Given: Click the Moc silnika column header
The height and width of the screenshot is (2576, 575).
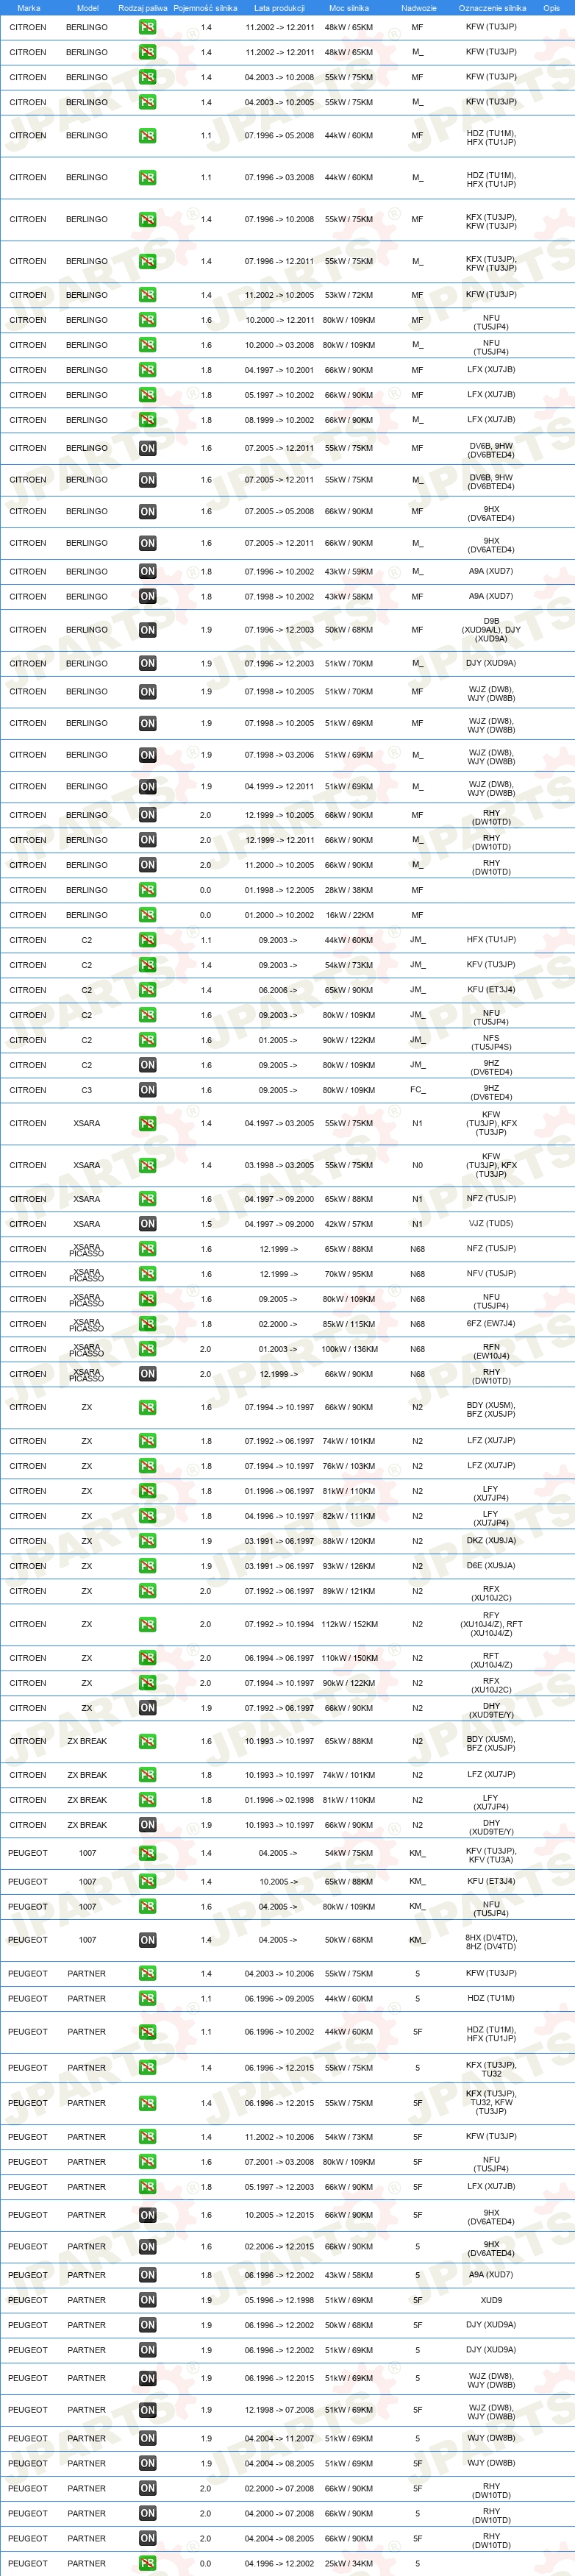Looking at the screenshot, I should (349, 8).
